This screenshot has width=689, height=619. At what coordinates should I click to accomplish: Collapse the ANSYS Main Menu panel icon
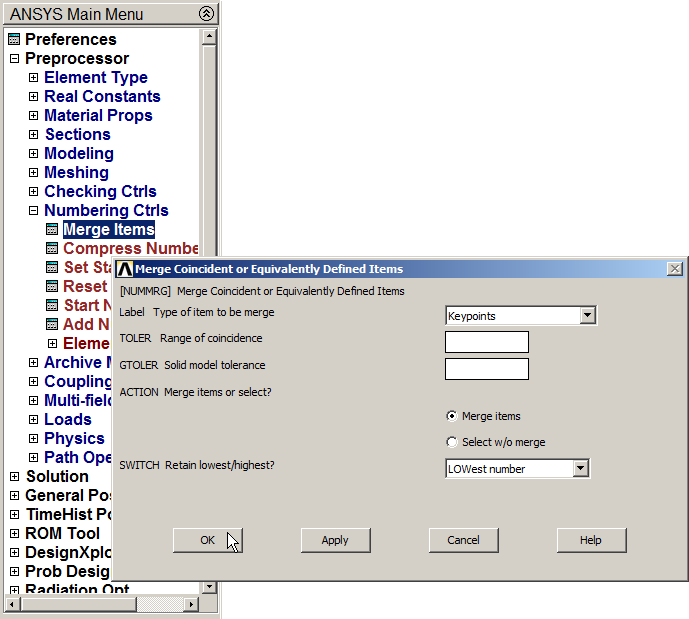206,14
